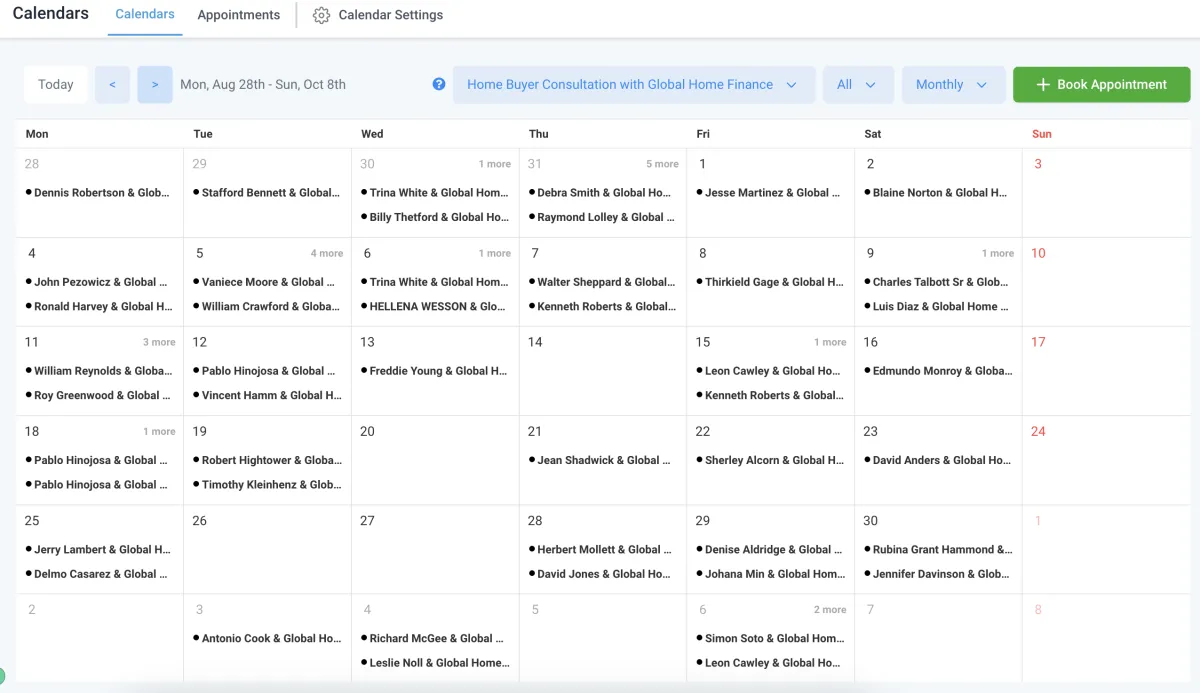Open Edmundo Monroy appointment
The height and width of the screenshot is (693, 1200).
click(938, 371)
